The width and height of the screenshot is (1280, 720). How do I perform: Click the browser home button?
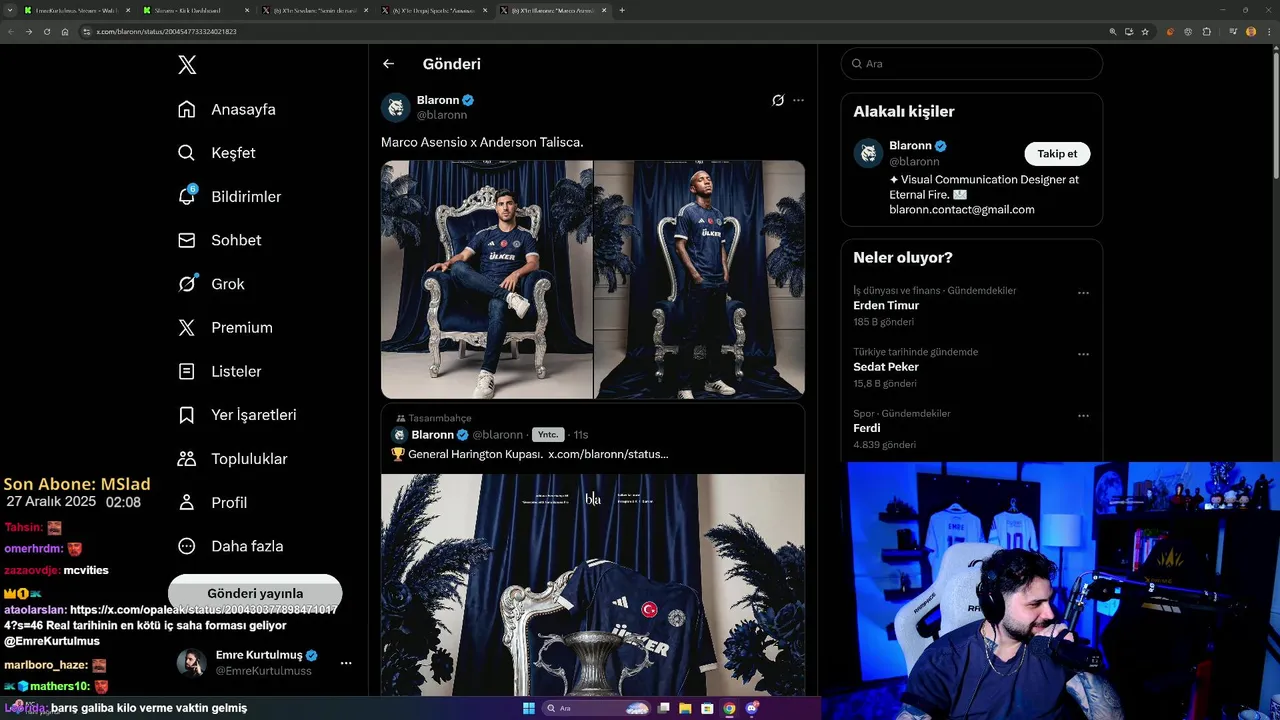point(65,32)
